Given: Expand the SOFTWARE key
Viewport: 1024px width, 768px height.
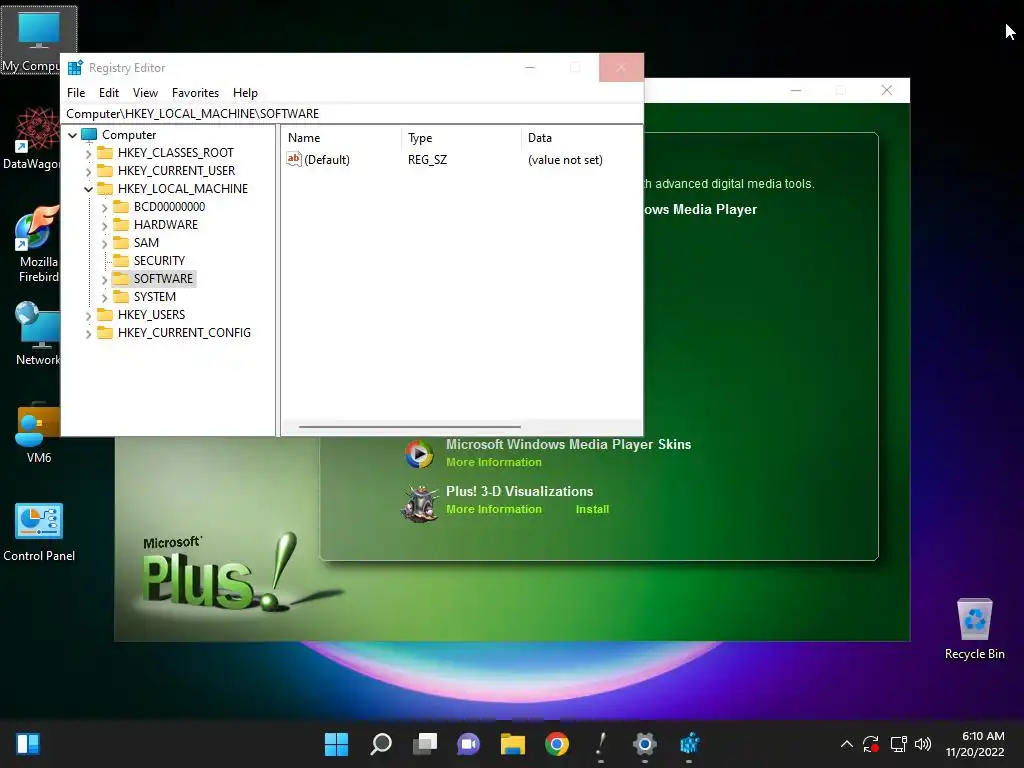Looking at the screenshot, I should click(x=104, y=280).
